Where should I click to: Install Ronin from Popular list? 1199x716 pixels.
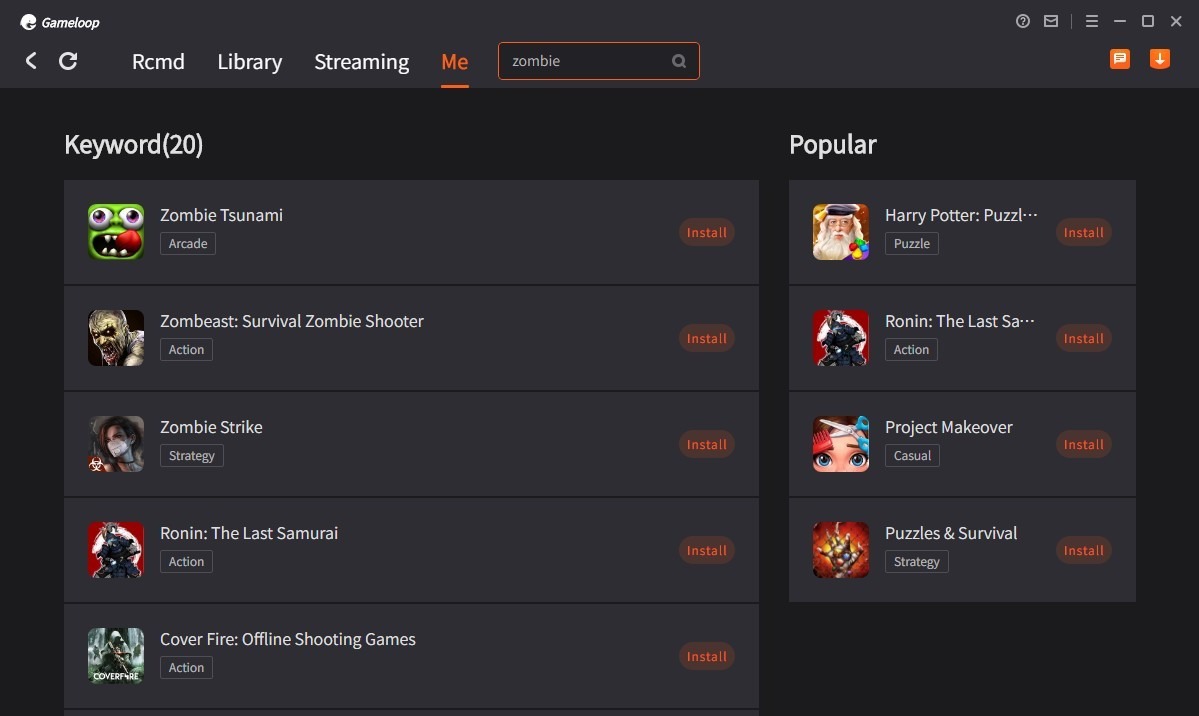click(x=1084, y=338)
